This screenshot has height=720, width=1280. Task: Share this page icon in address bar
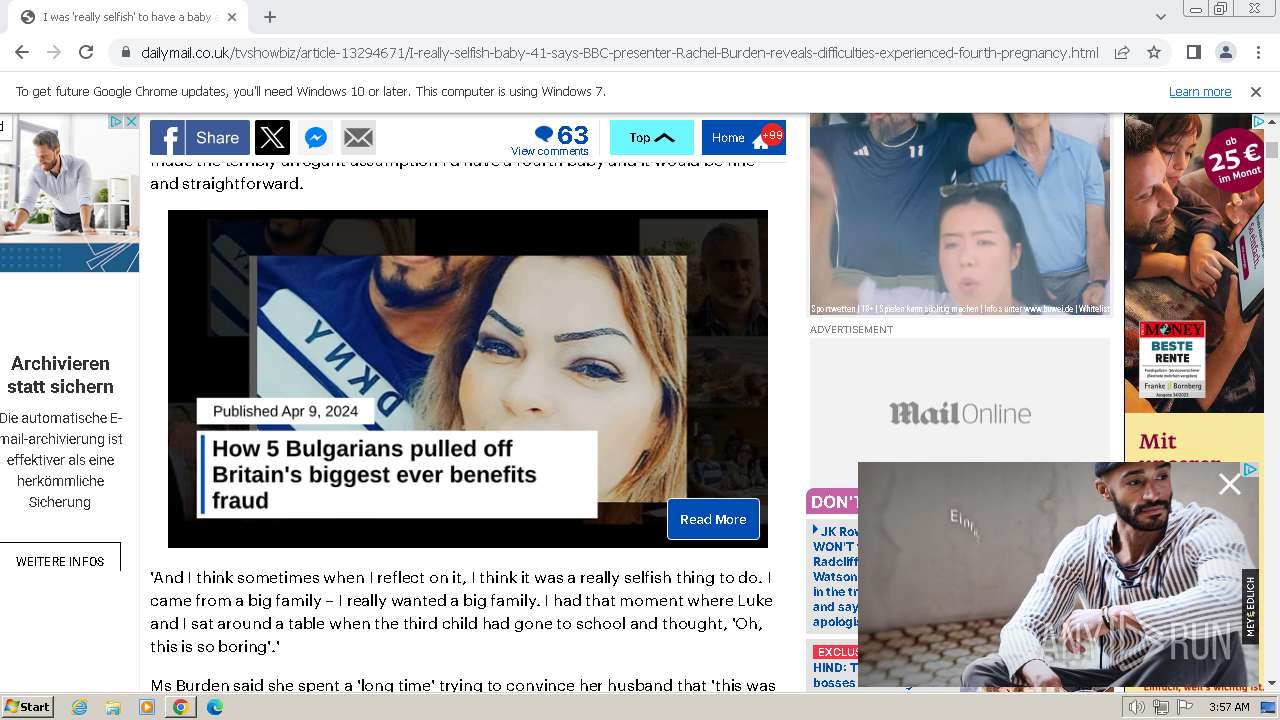point(1122,53)
